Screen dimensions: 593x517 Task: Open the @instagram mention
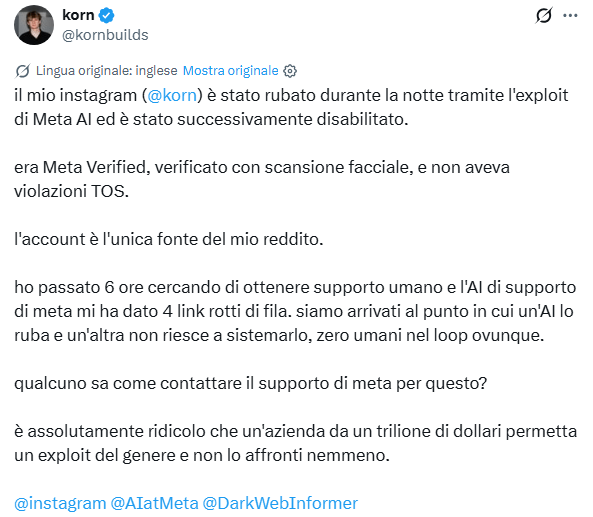pos(60,503)
